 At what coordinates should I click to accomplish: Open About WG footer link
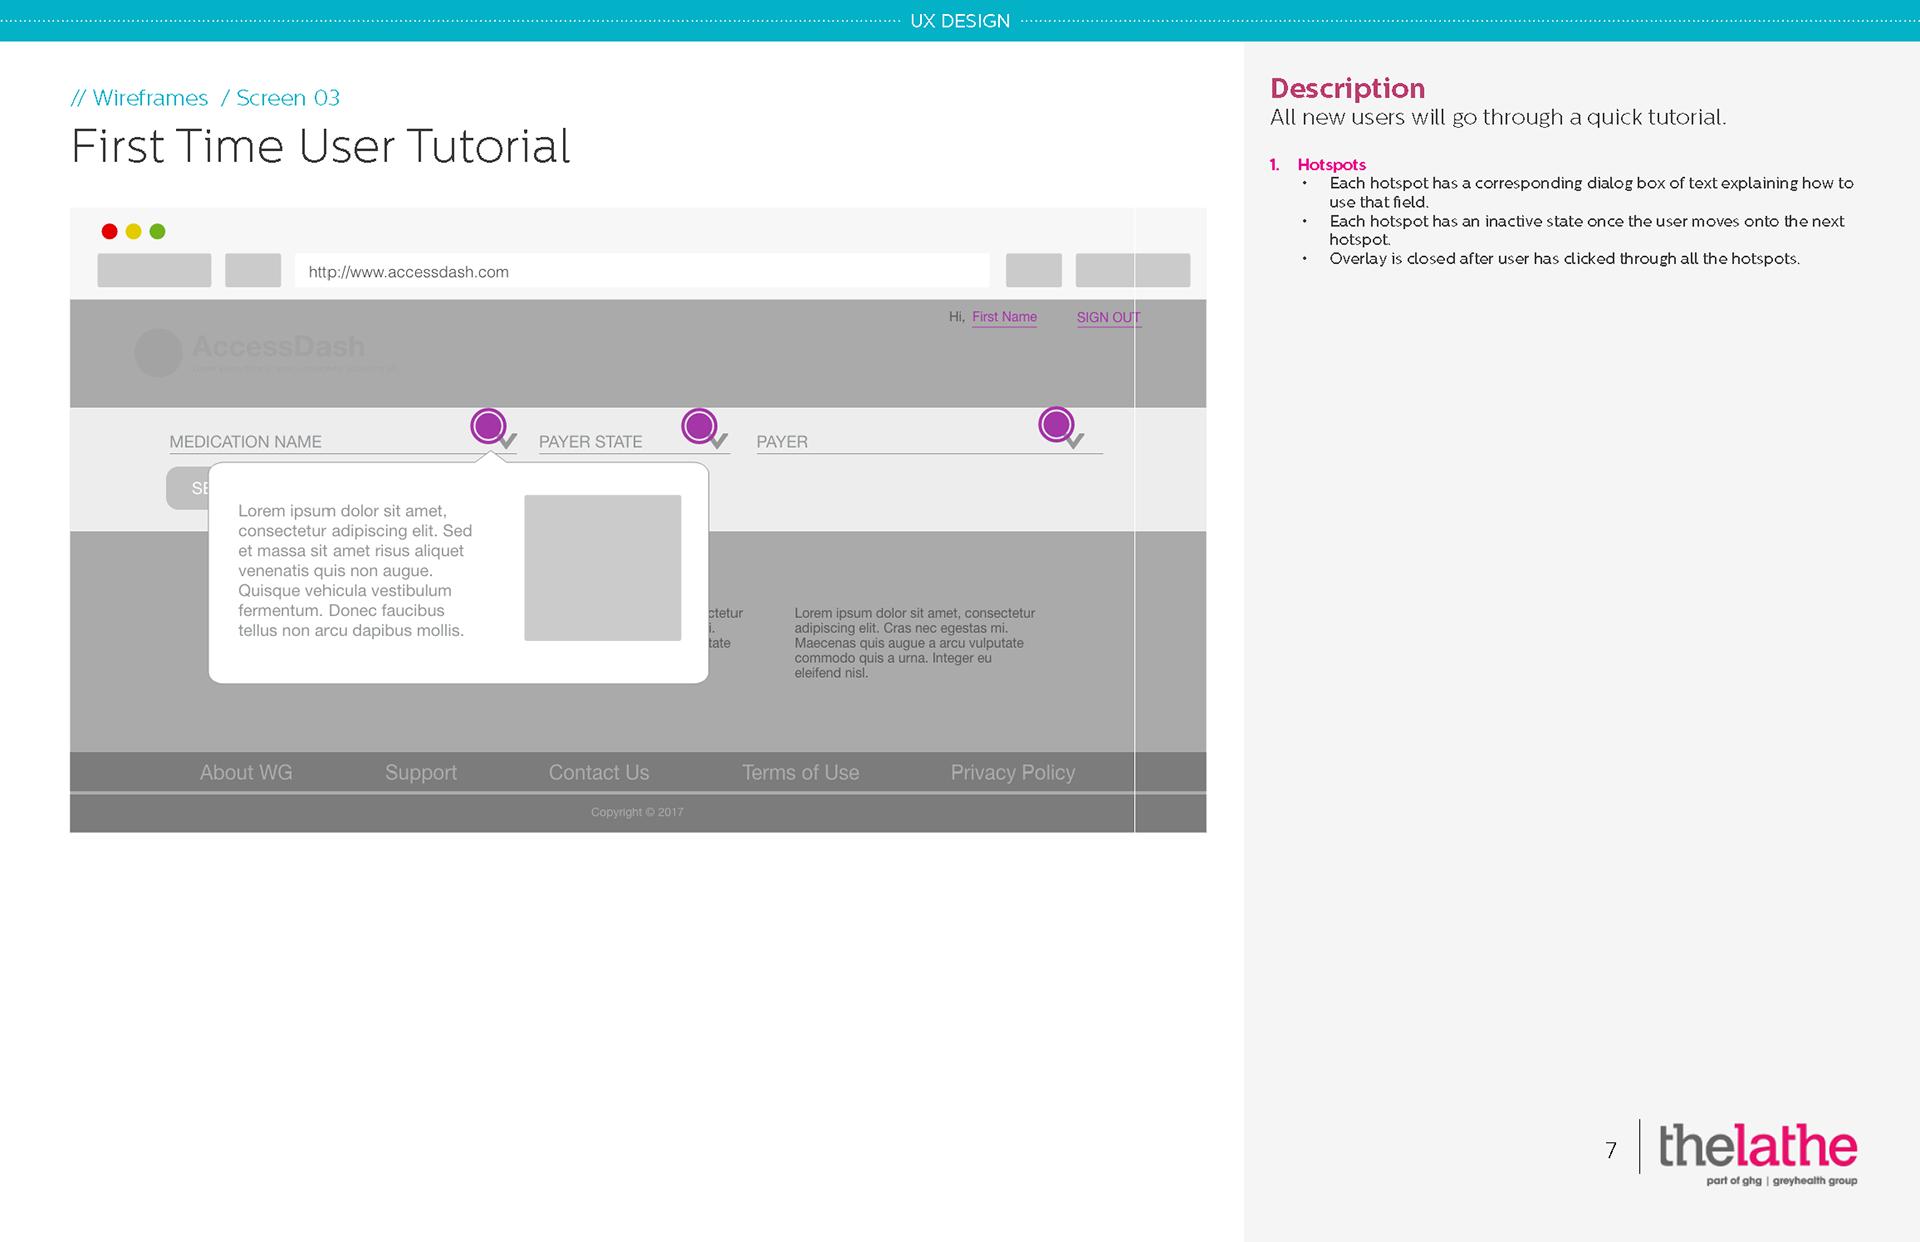click(246, 772)
